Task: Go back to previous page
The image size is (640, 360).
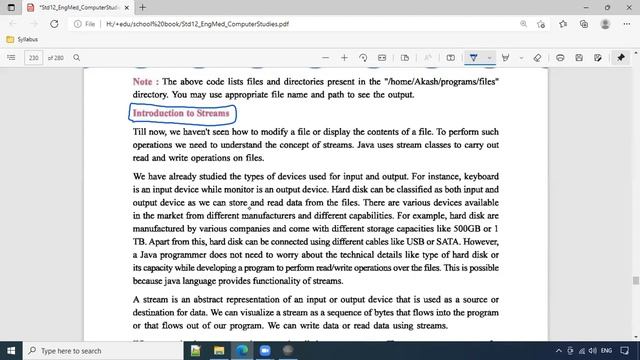Action: click(12, 24)
